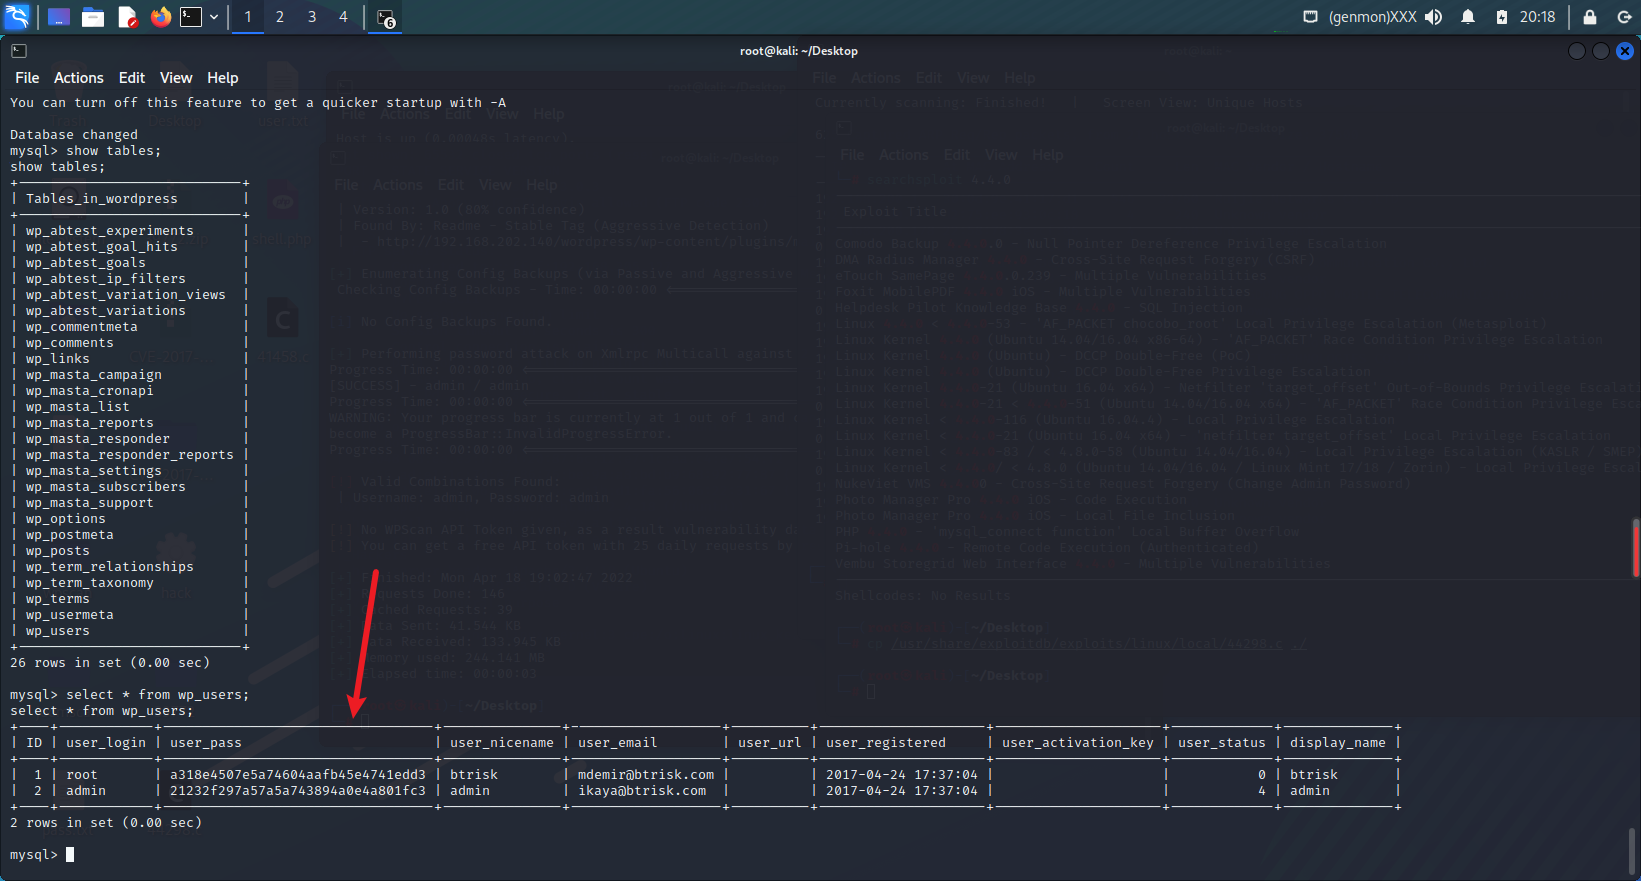Viewport: 1641px width, 881px height.
Task: Click the wp_abtest_ip_filters row
Action: (106, 279)
